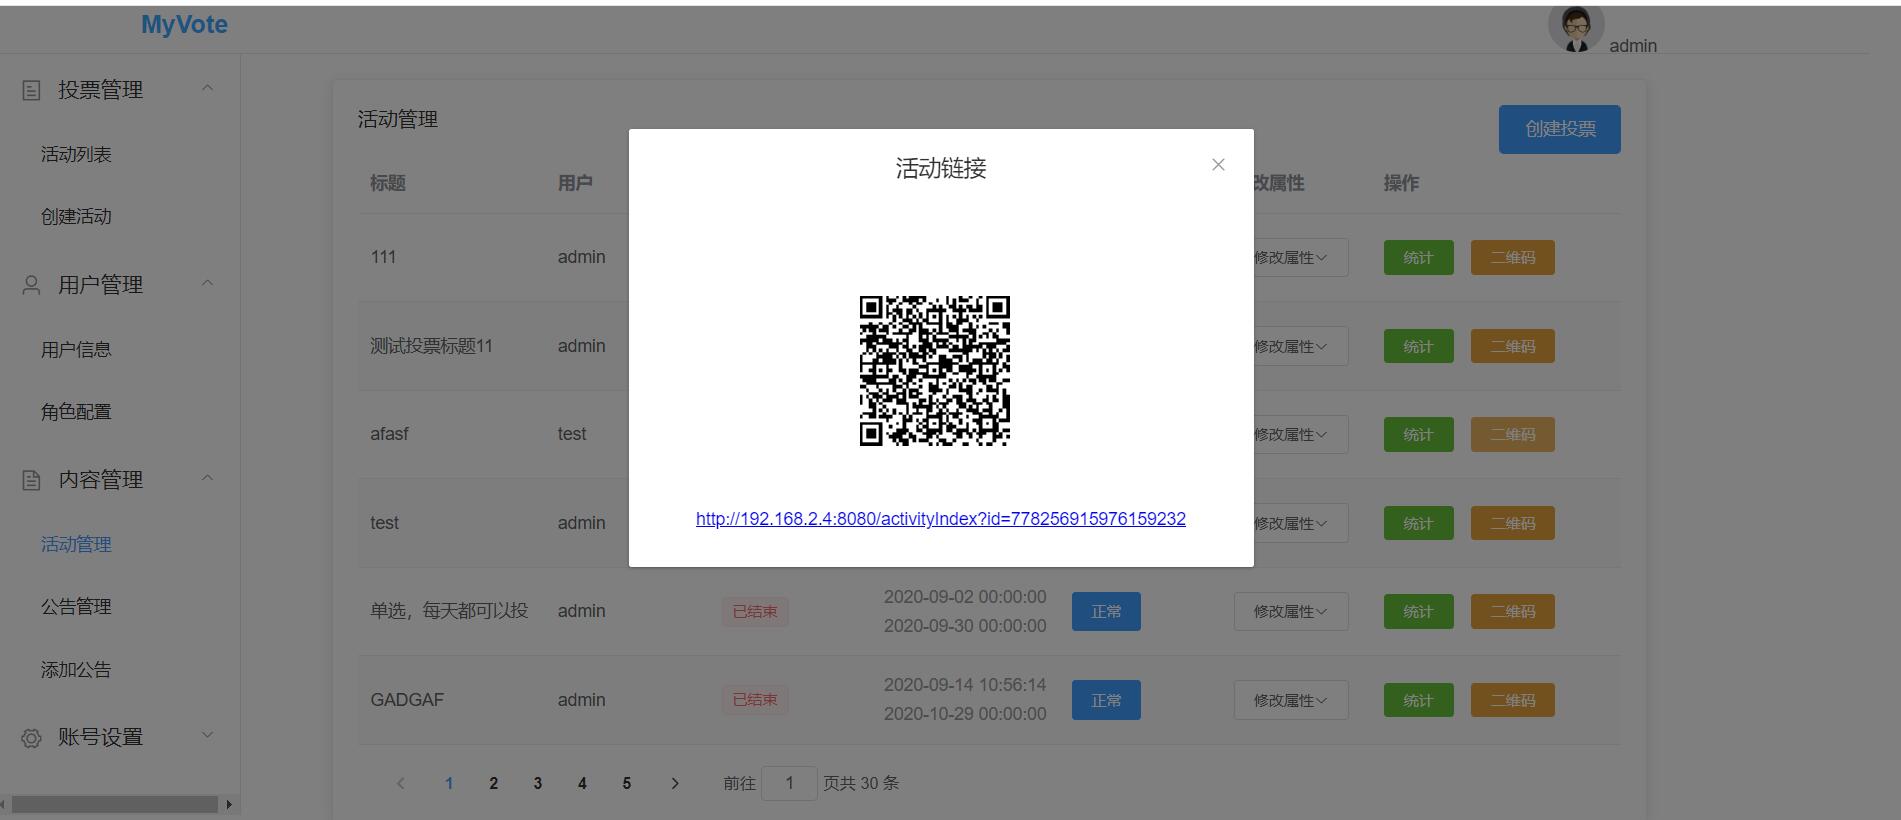
Task: Collapse the 用户管理 menu chevron
Action: coord(208,284)
